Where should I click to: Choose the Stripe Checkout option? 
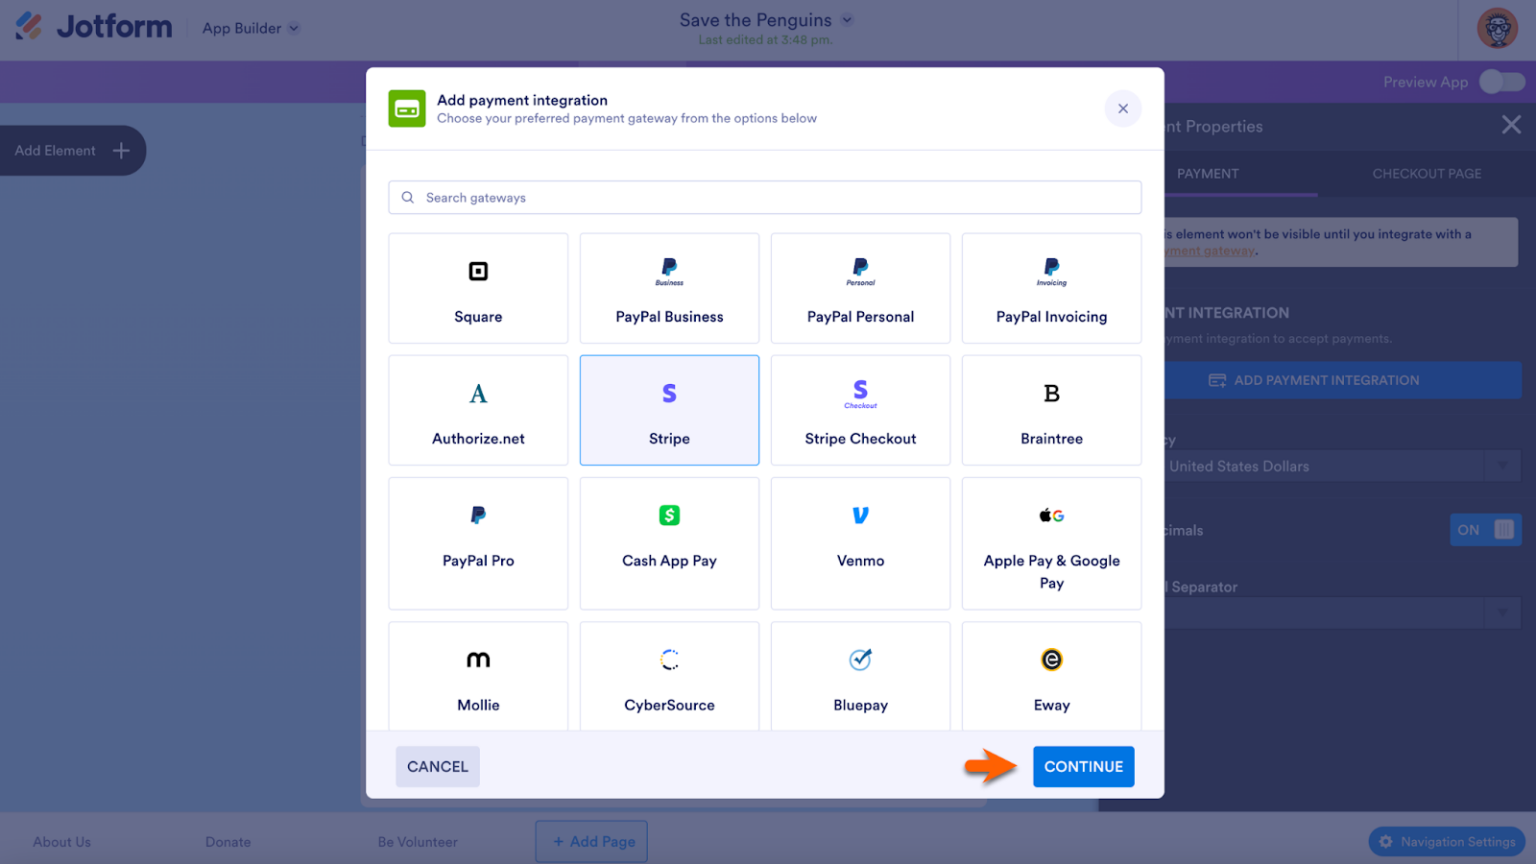coord(860,410)
